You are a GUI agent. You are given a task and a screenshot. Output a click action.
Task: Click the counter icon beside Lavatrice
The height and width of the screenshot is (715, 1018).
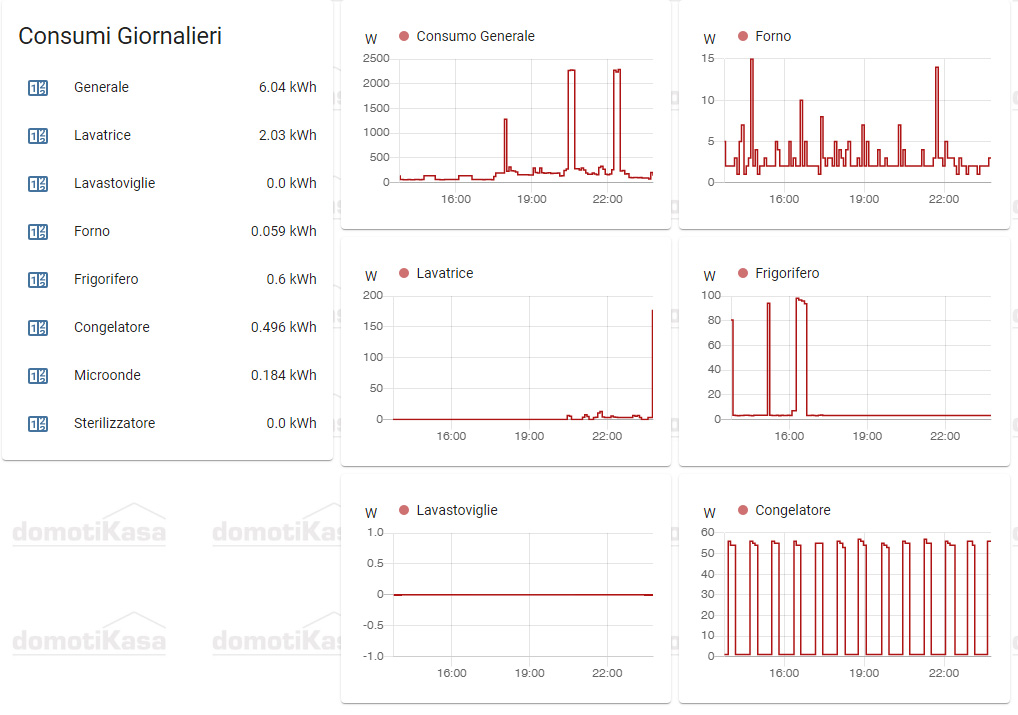(x=38, y=136)
